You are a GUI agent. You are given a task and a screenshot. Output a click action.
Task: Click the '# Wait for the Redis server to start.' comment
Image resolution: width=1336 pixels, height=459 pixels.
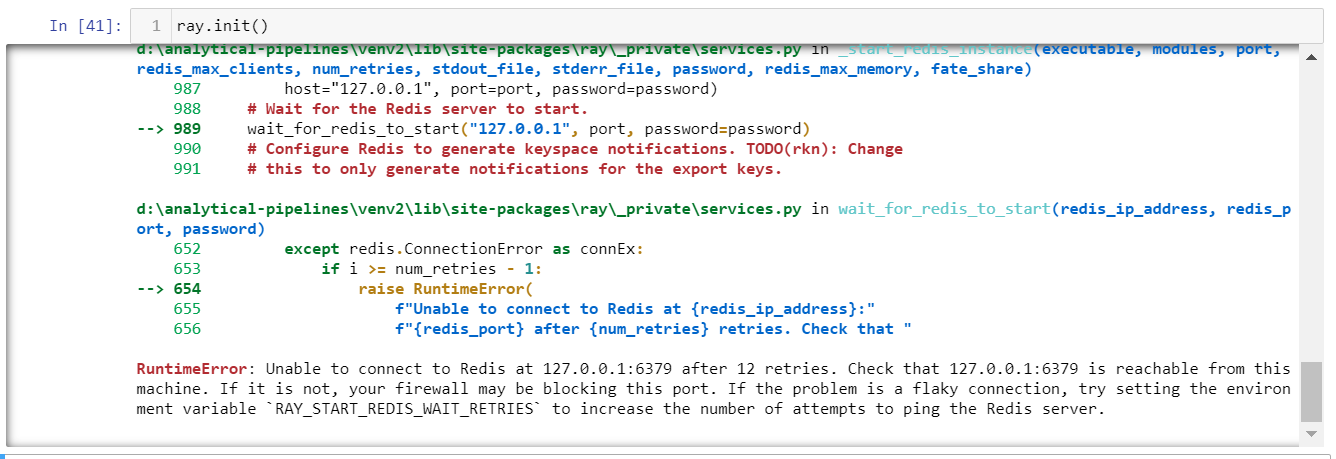coord(418,109)
